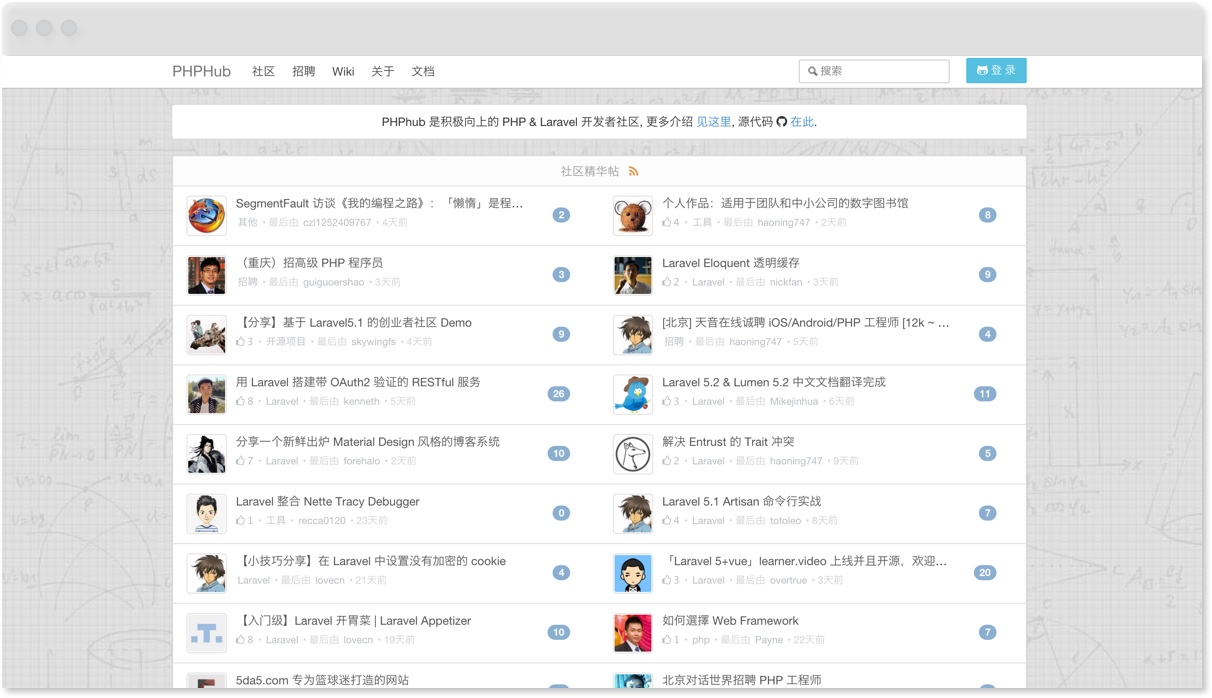The height and width of the screenshot is (698, 1212).
Task: Click the teddy bear avatar icon
Action: click(x=632, y=215)
